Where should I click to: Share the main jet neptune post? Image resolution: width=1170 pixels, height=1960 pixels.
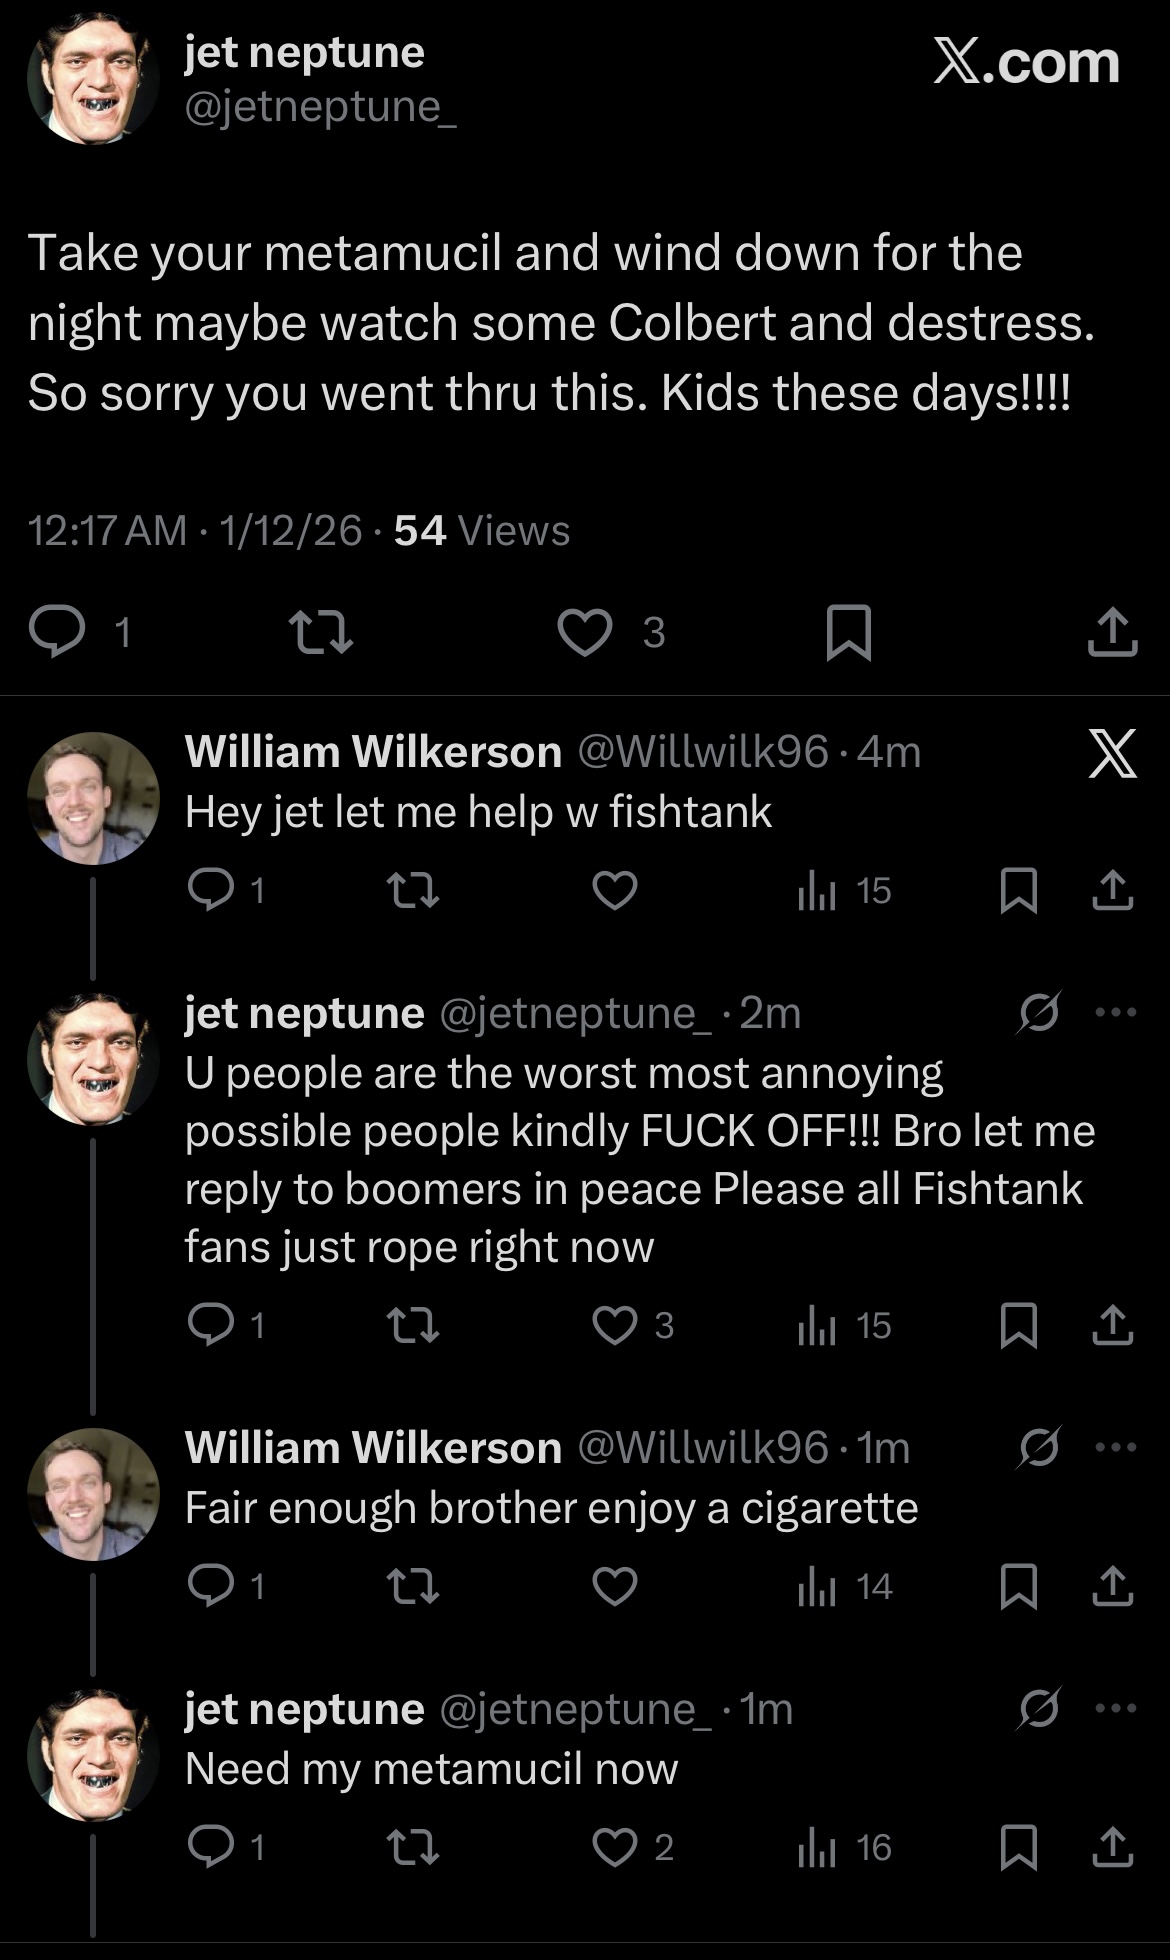[x=1112, y=632]
